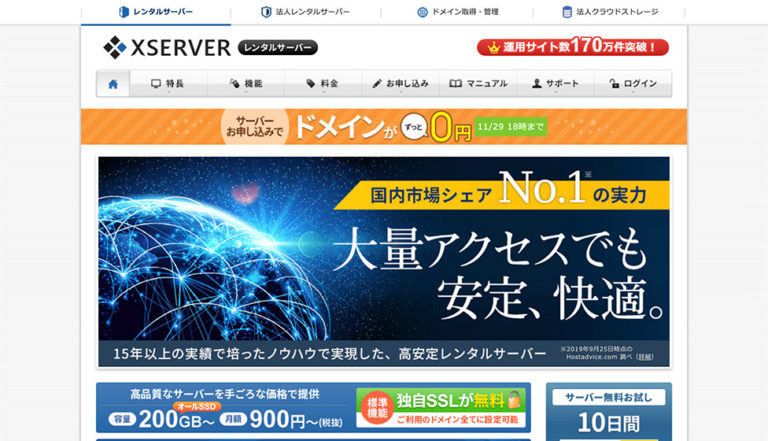
Task: Click the ずっと speech bubble
Action: point(414,127)
